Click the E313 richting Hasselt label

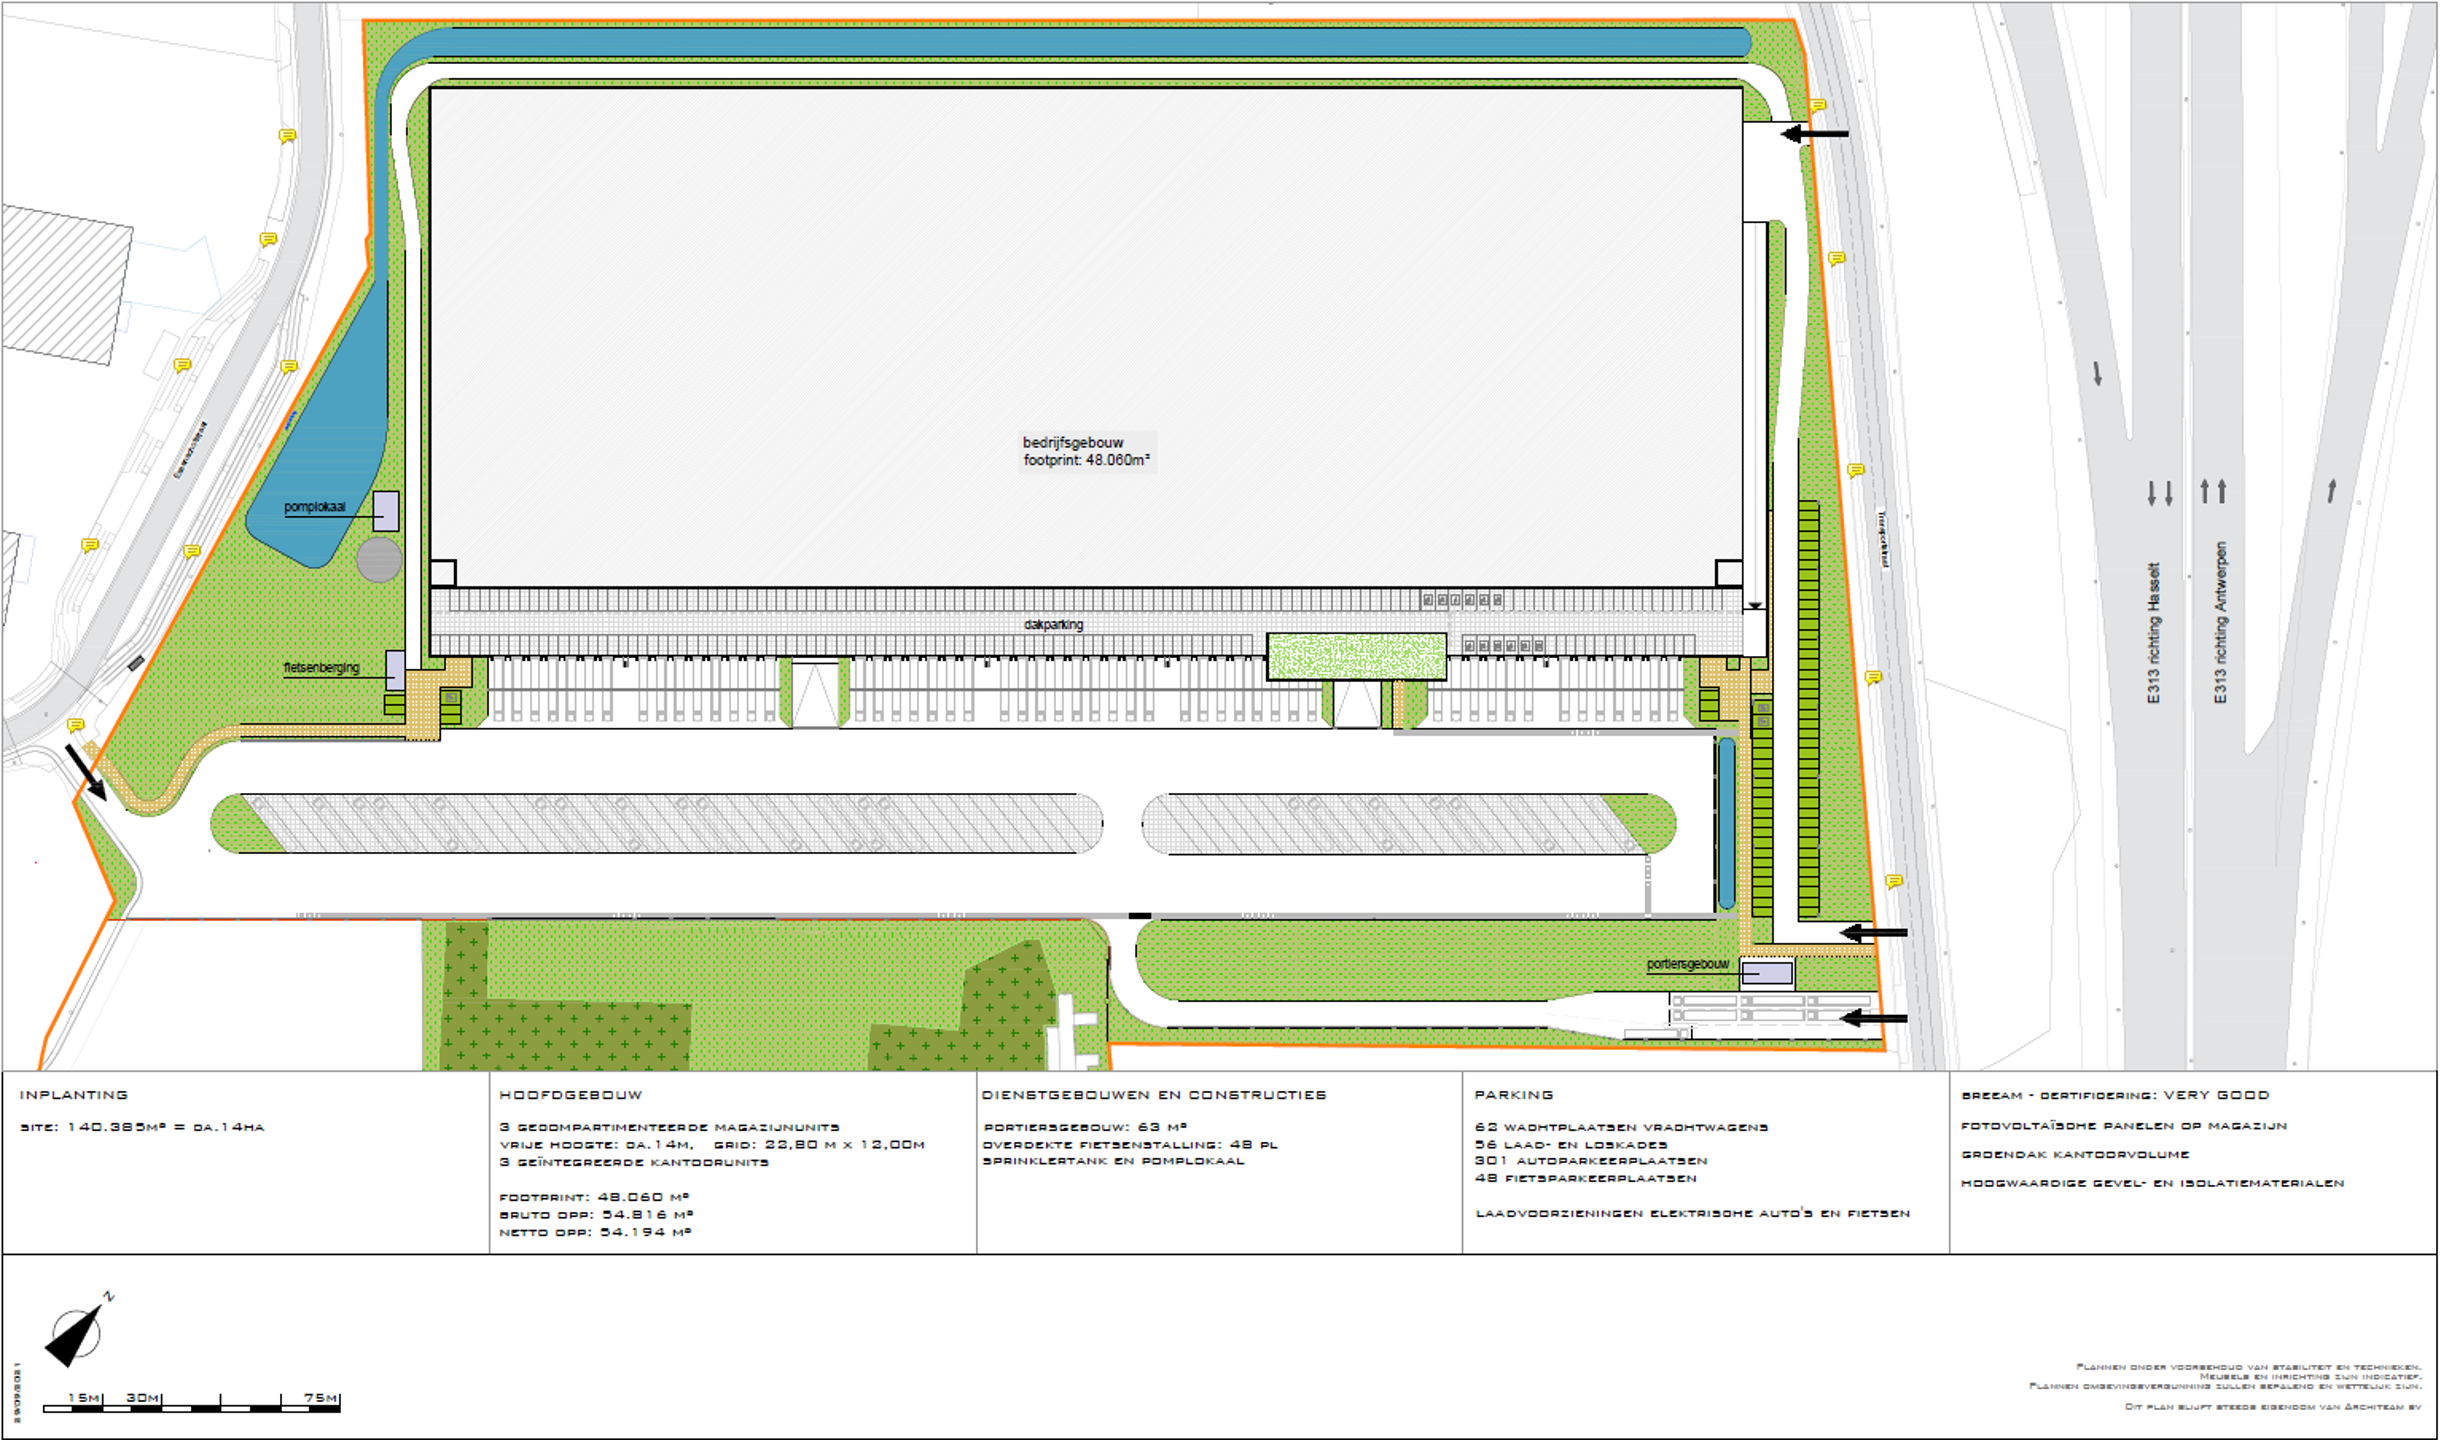2153,632
